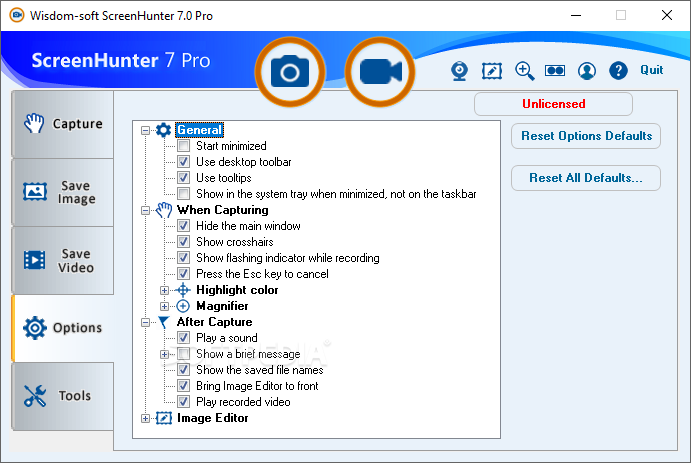Disable Play recorded video checkbox
Image resolution: width=691 pixels, height=463 pixels.
point(183,402)
